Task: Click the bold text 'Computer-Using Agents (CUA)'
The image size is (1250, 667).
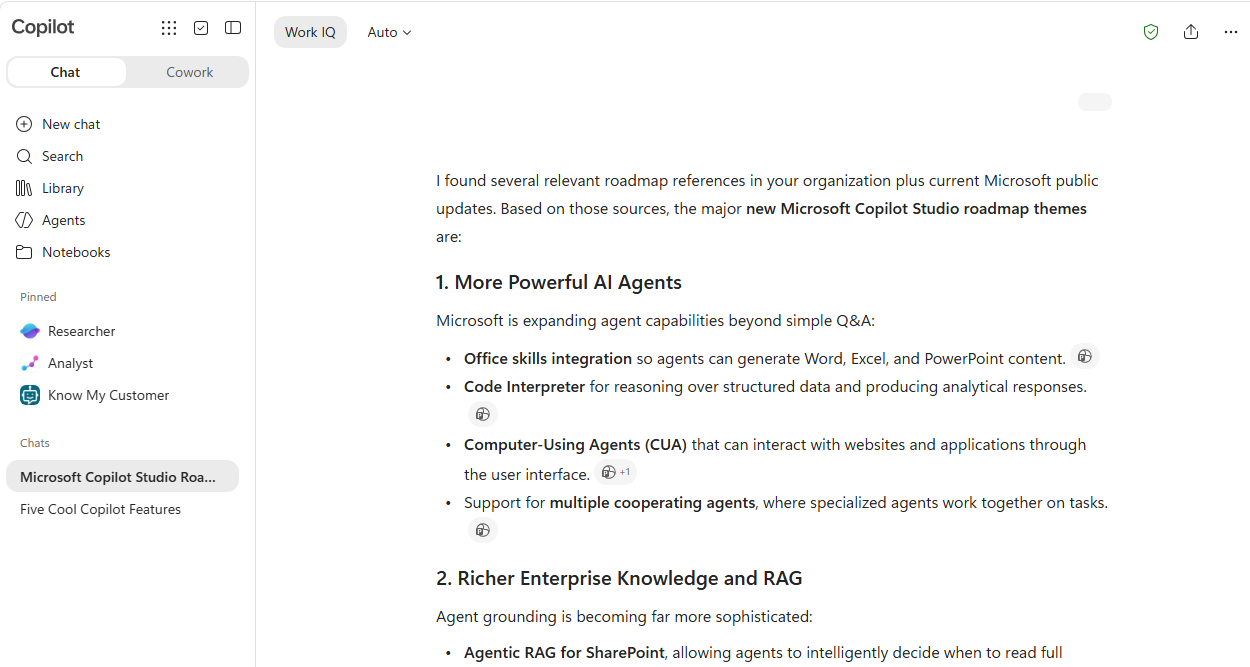Action: (575, 444)
